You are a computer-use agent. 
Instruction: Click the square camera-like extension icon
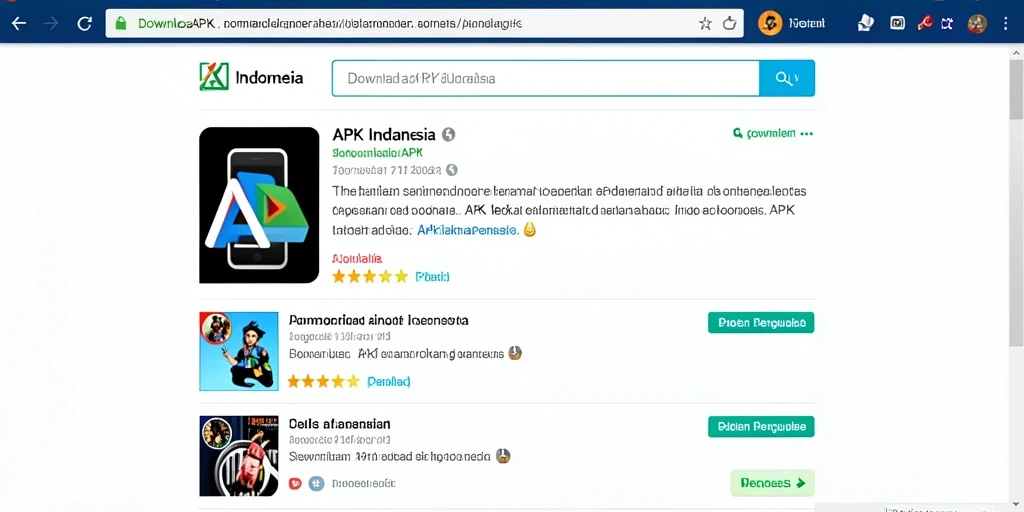tap(898, 24)
